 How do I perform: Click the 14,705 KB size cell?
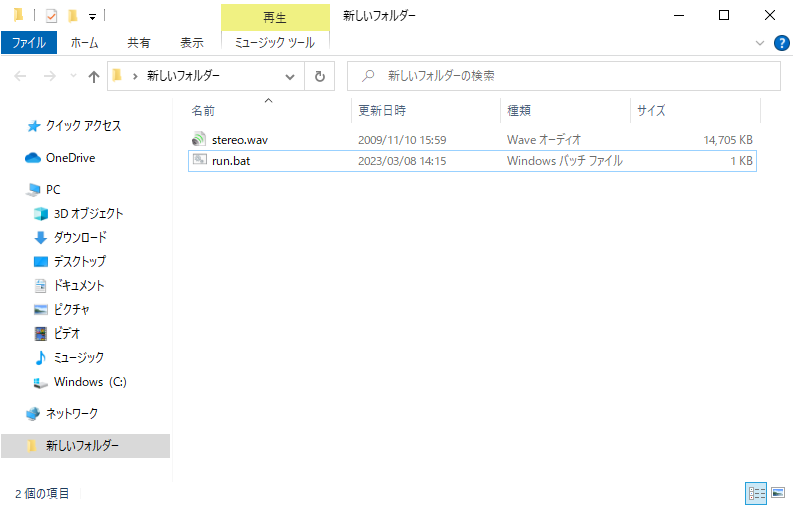coord(728,140)
